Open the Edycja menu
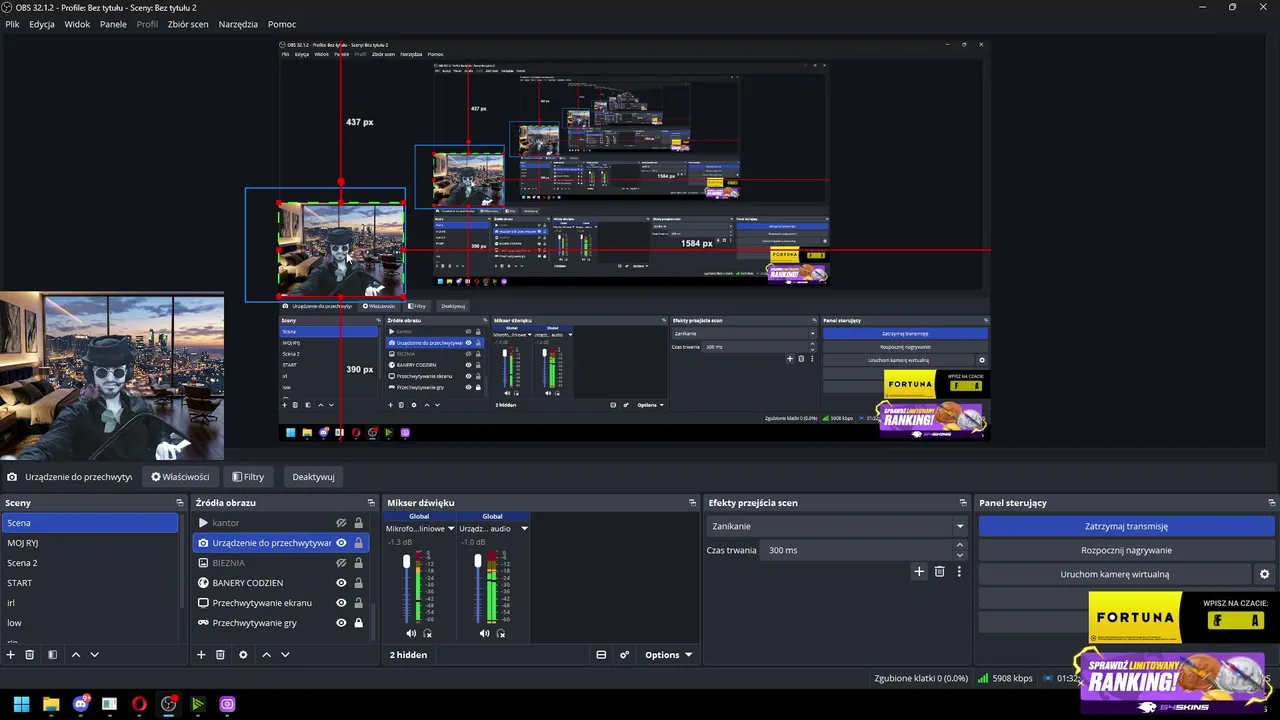 point(42,24)
